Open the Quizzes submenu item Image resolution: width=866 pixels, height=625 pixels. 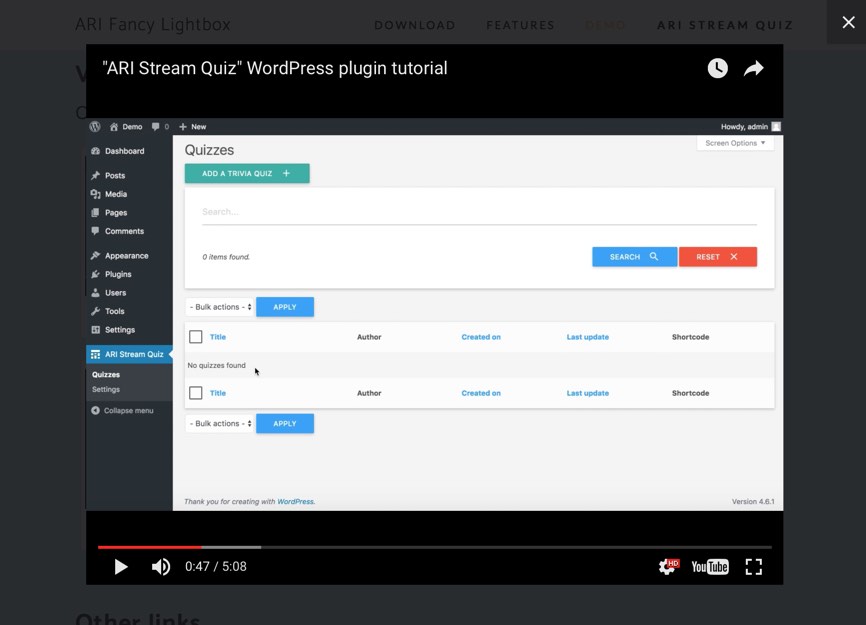tap(106, 374)
